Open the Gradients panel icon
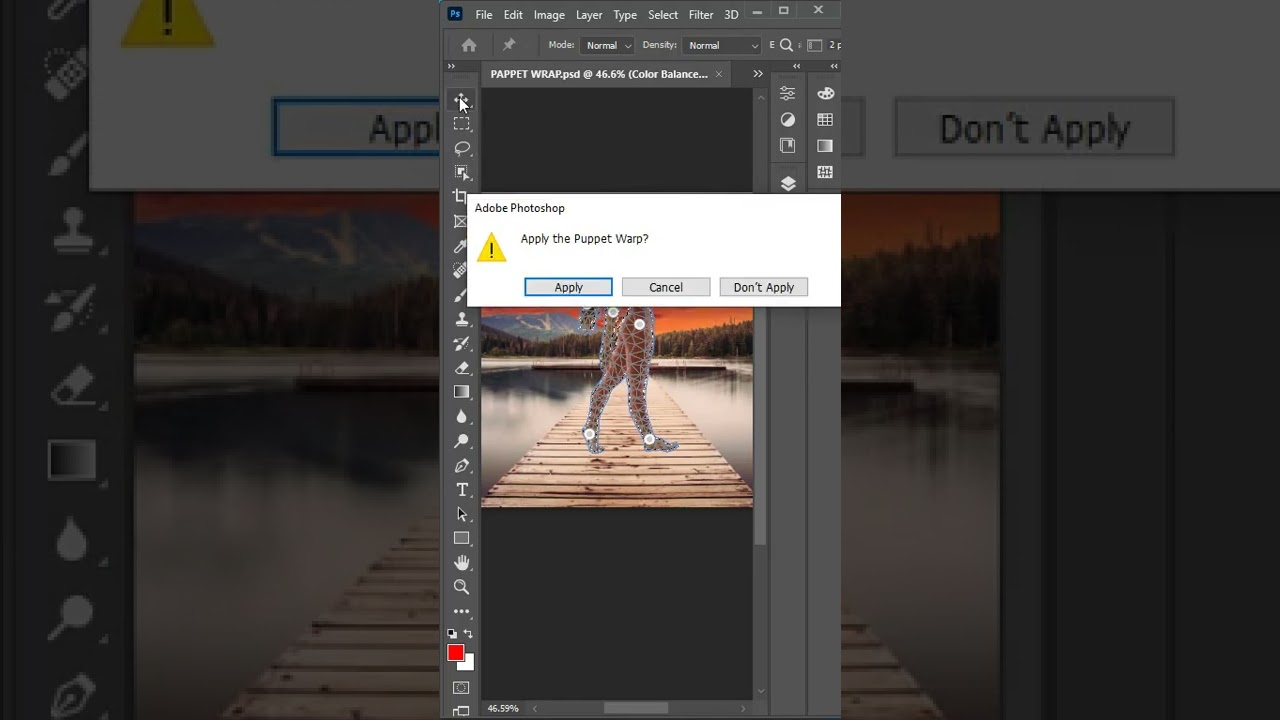The image size is (1280, 720). (825, 146)
